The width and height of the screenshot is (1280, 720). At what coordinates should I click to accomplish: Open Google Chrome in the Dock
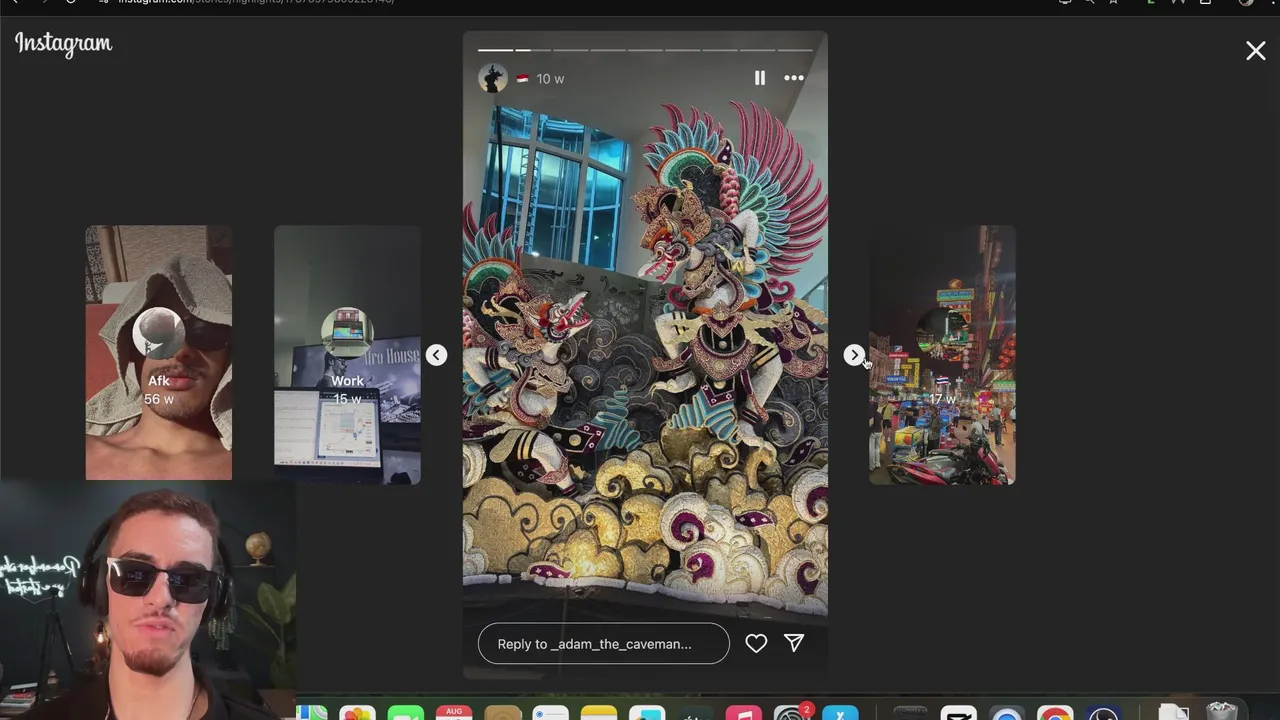pos(1055,713)
